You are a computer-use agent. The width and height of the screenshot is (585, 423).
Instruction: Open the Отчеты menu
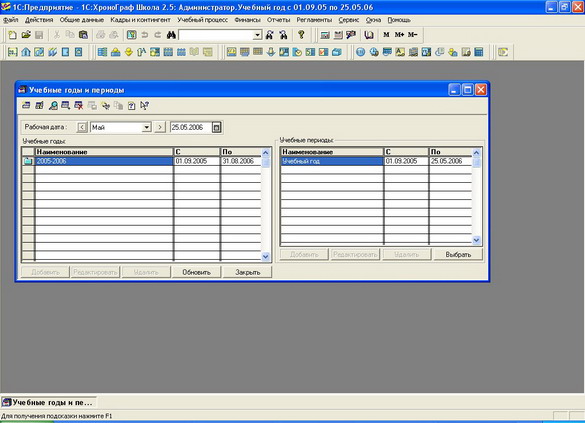coord(278,20)
